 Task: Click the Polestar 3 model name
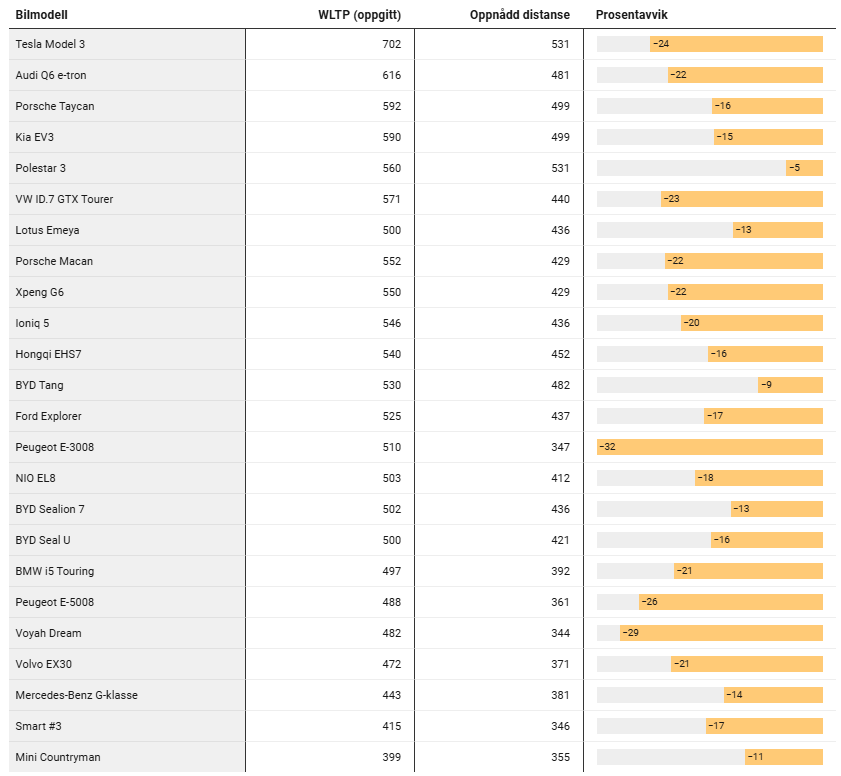tap(41, 168)
